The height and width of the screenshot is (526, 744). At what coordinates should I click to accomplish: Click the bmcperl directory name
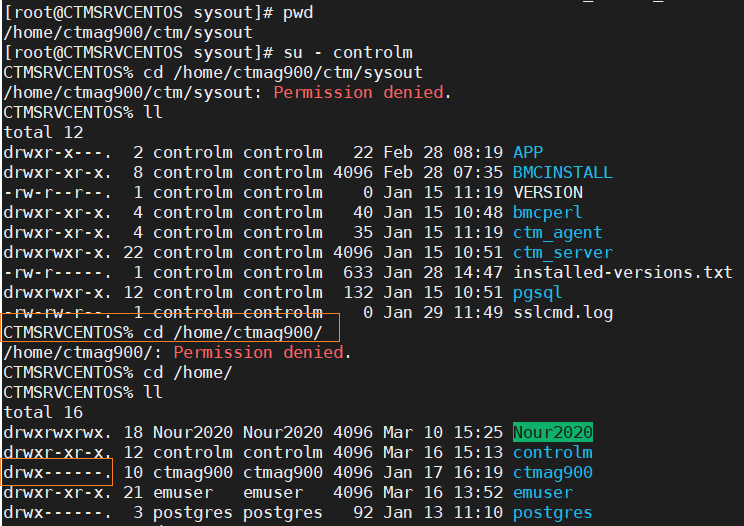(548, 212)
